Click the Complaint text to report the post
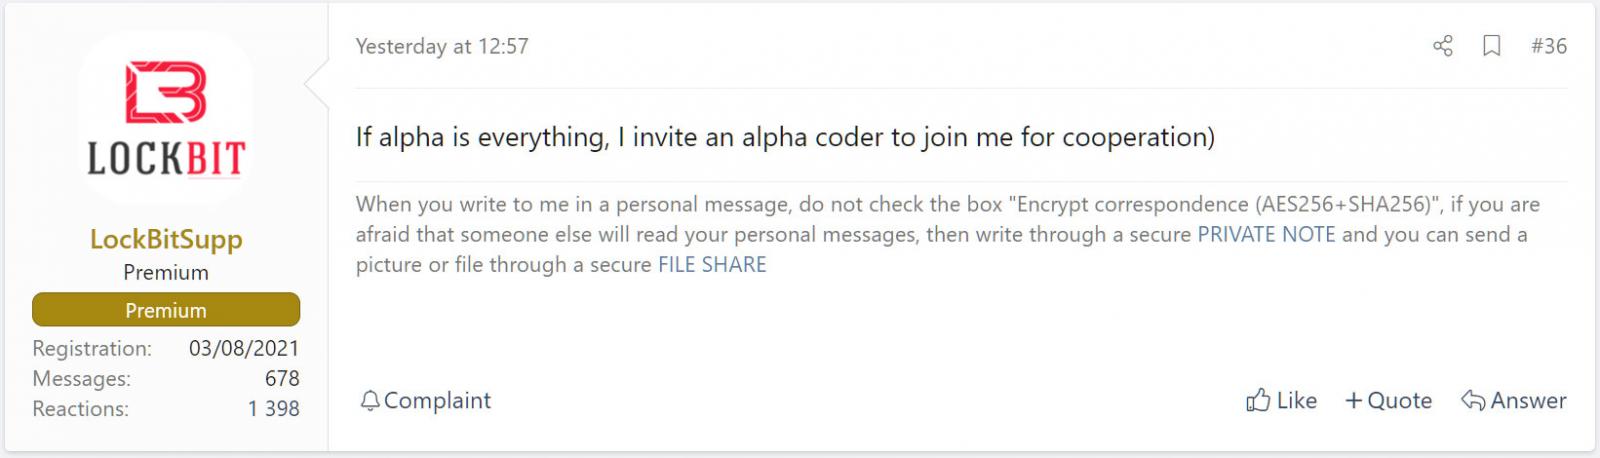 (x=437, y=401)
